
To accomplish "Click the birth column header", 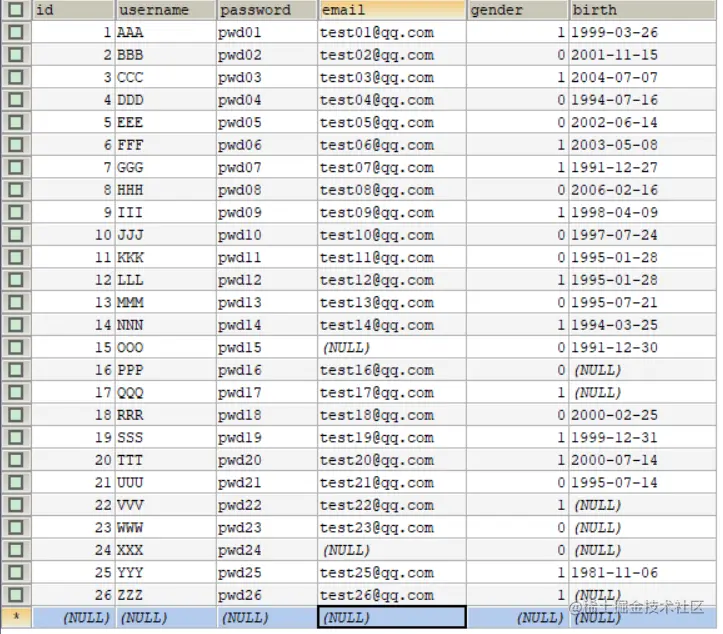I will 643,10.
